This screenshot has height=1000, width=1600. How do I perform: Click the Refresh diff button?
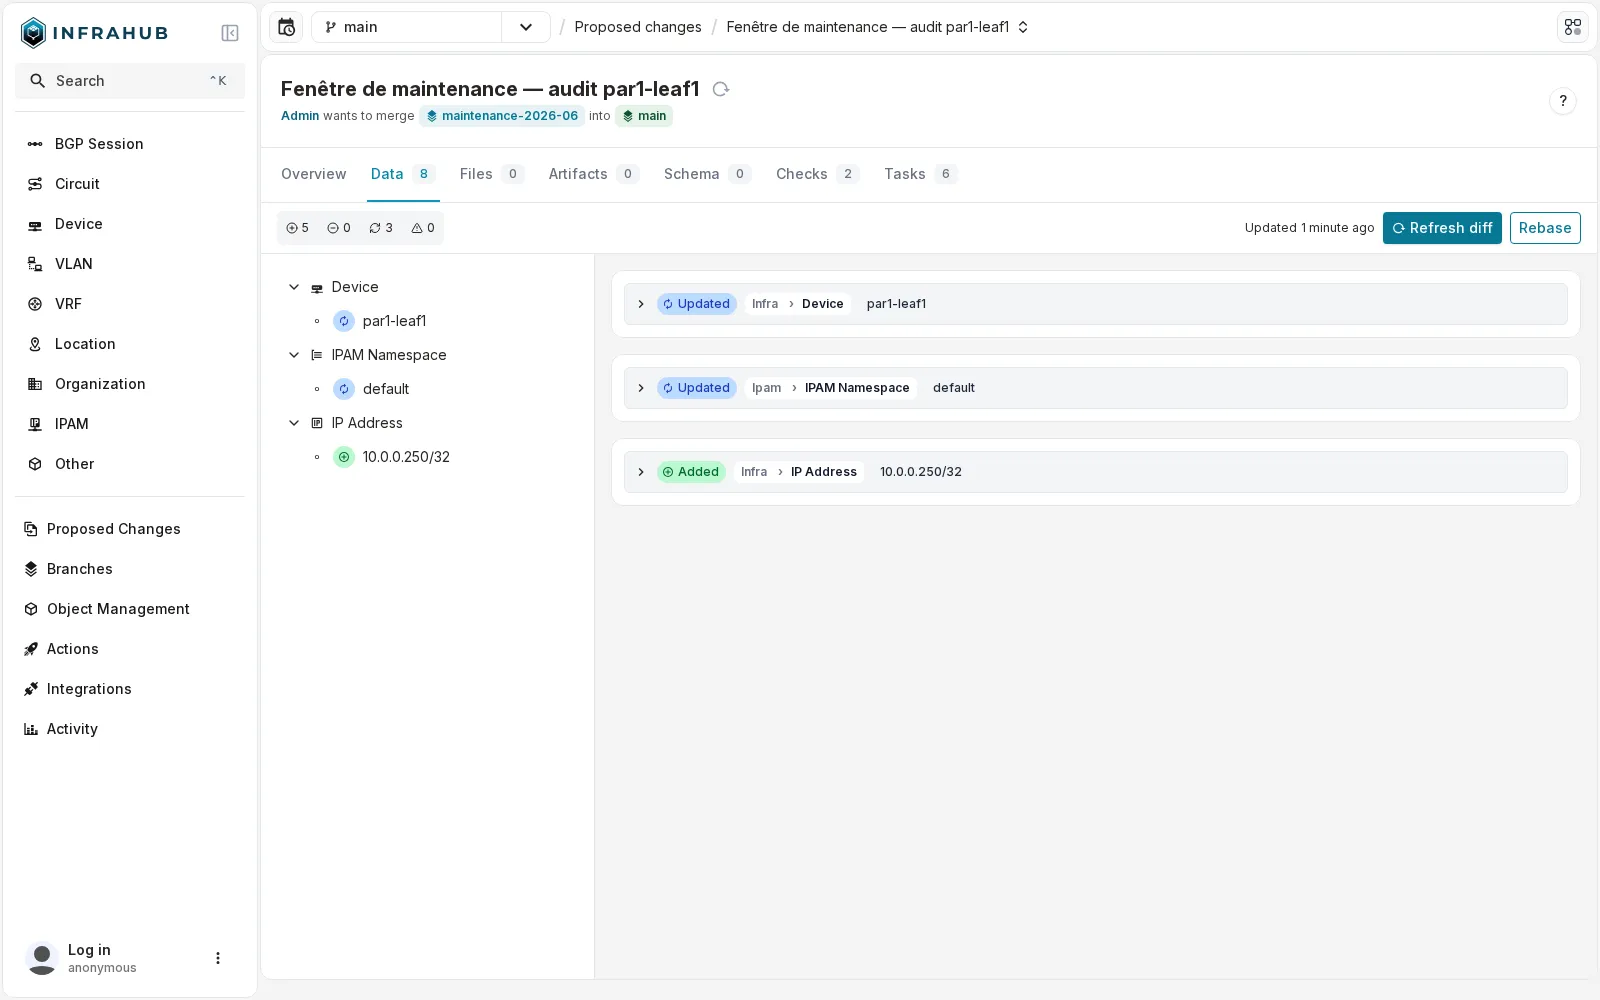(1442, 228)
